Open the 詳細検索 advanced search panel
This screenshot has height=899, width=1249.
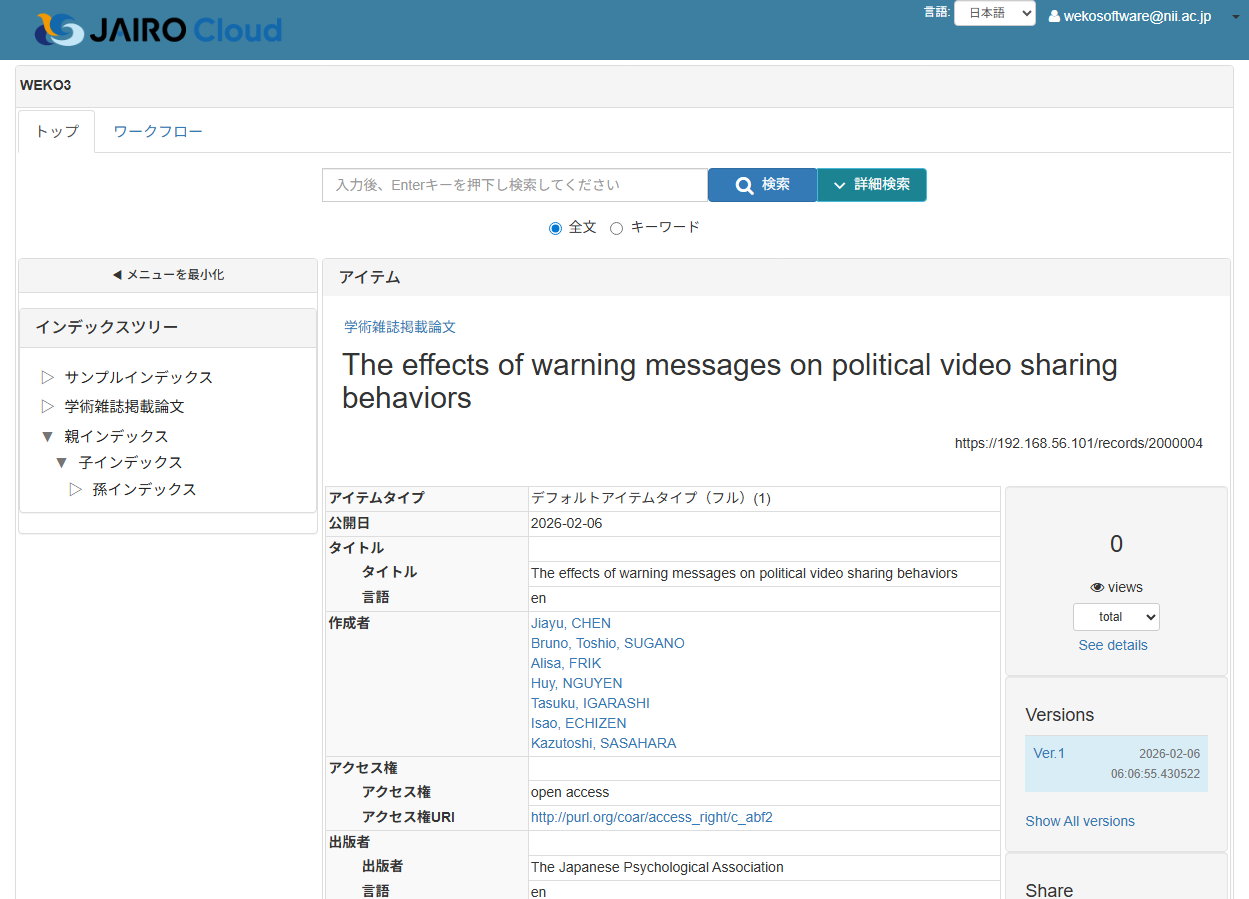[871, 185]
